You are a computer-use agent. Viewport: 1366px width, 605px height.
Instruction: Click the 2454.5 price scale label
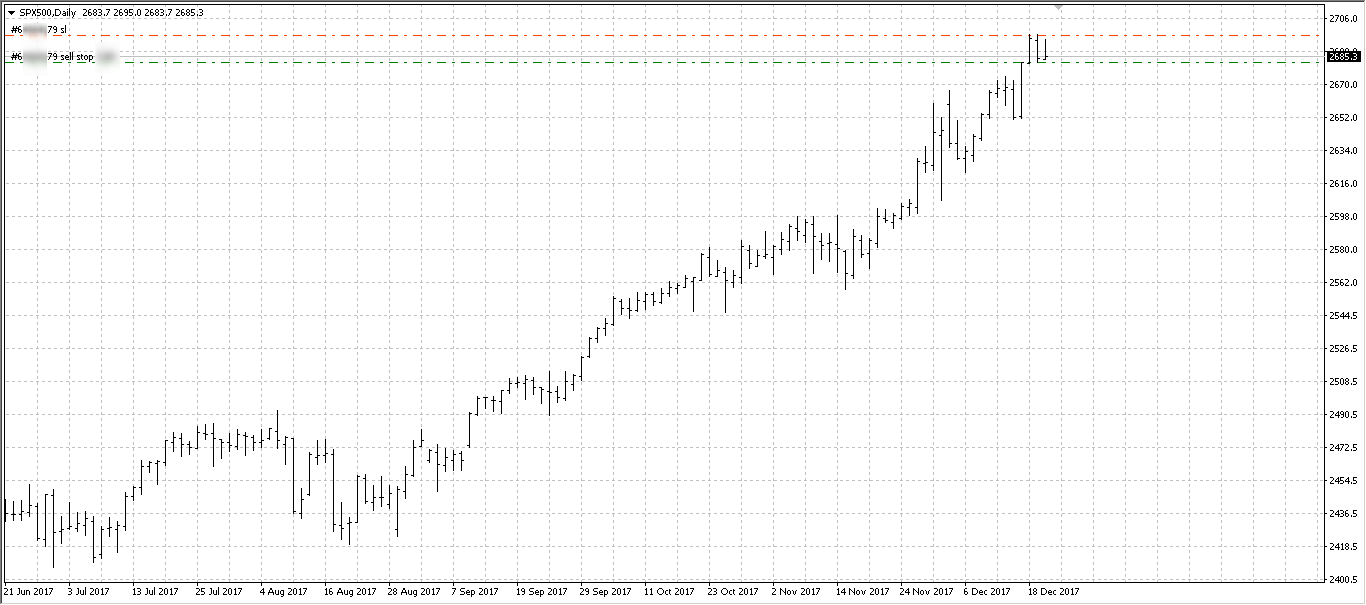pyautogui.click(x=1342, y=481)
